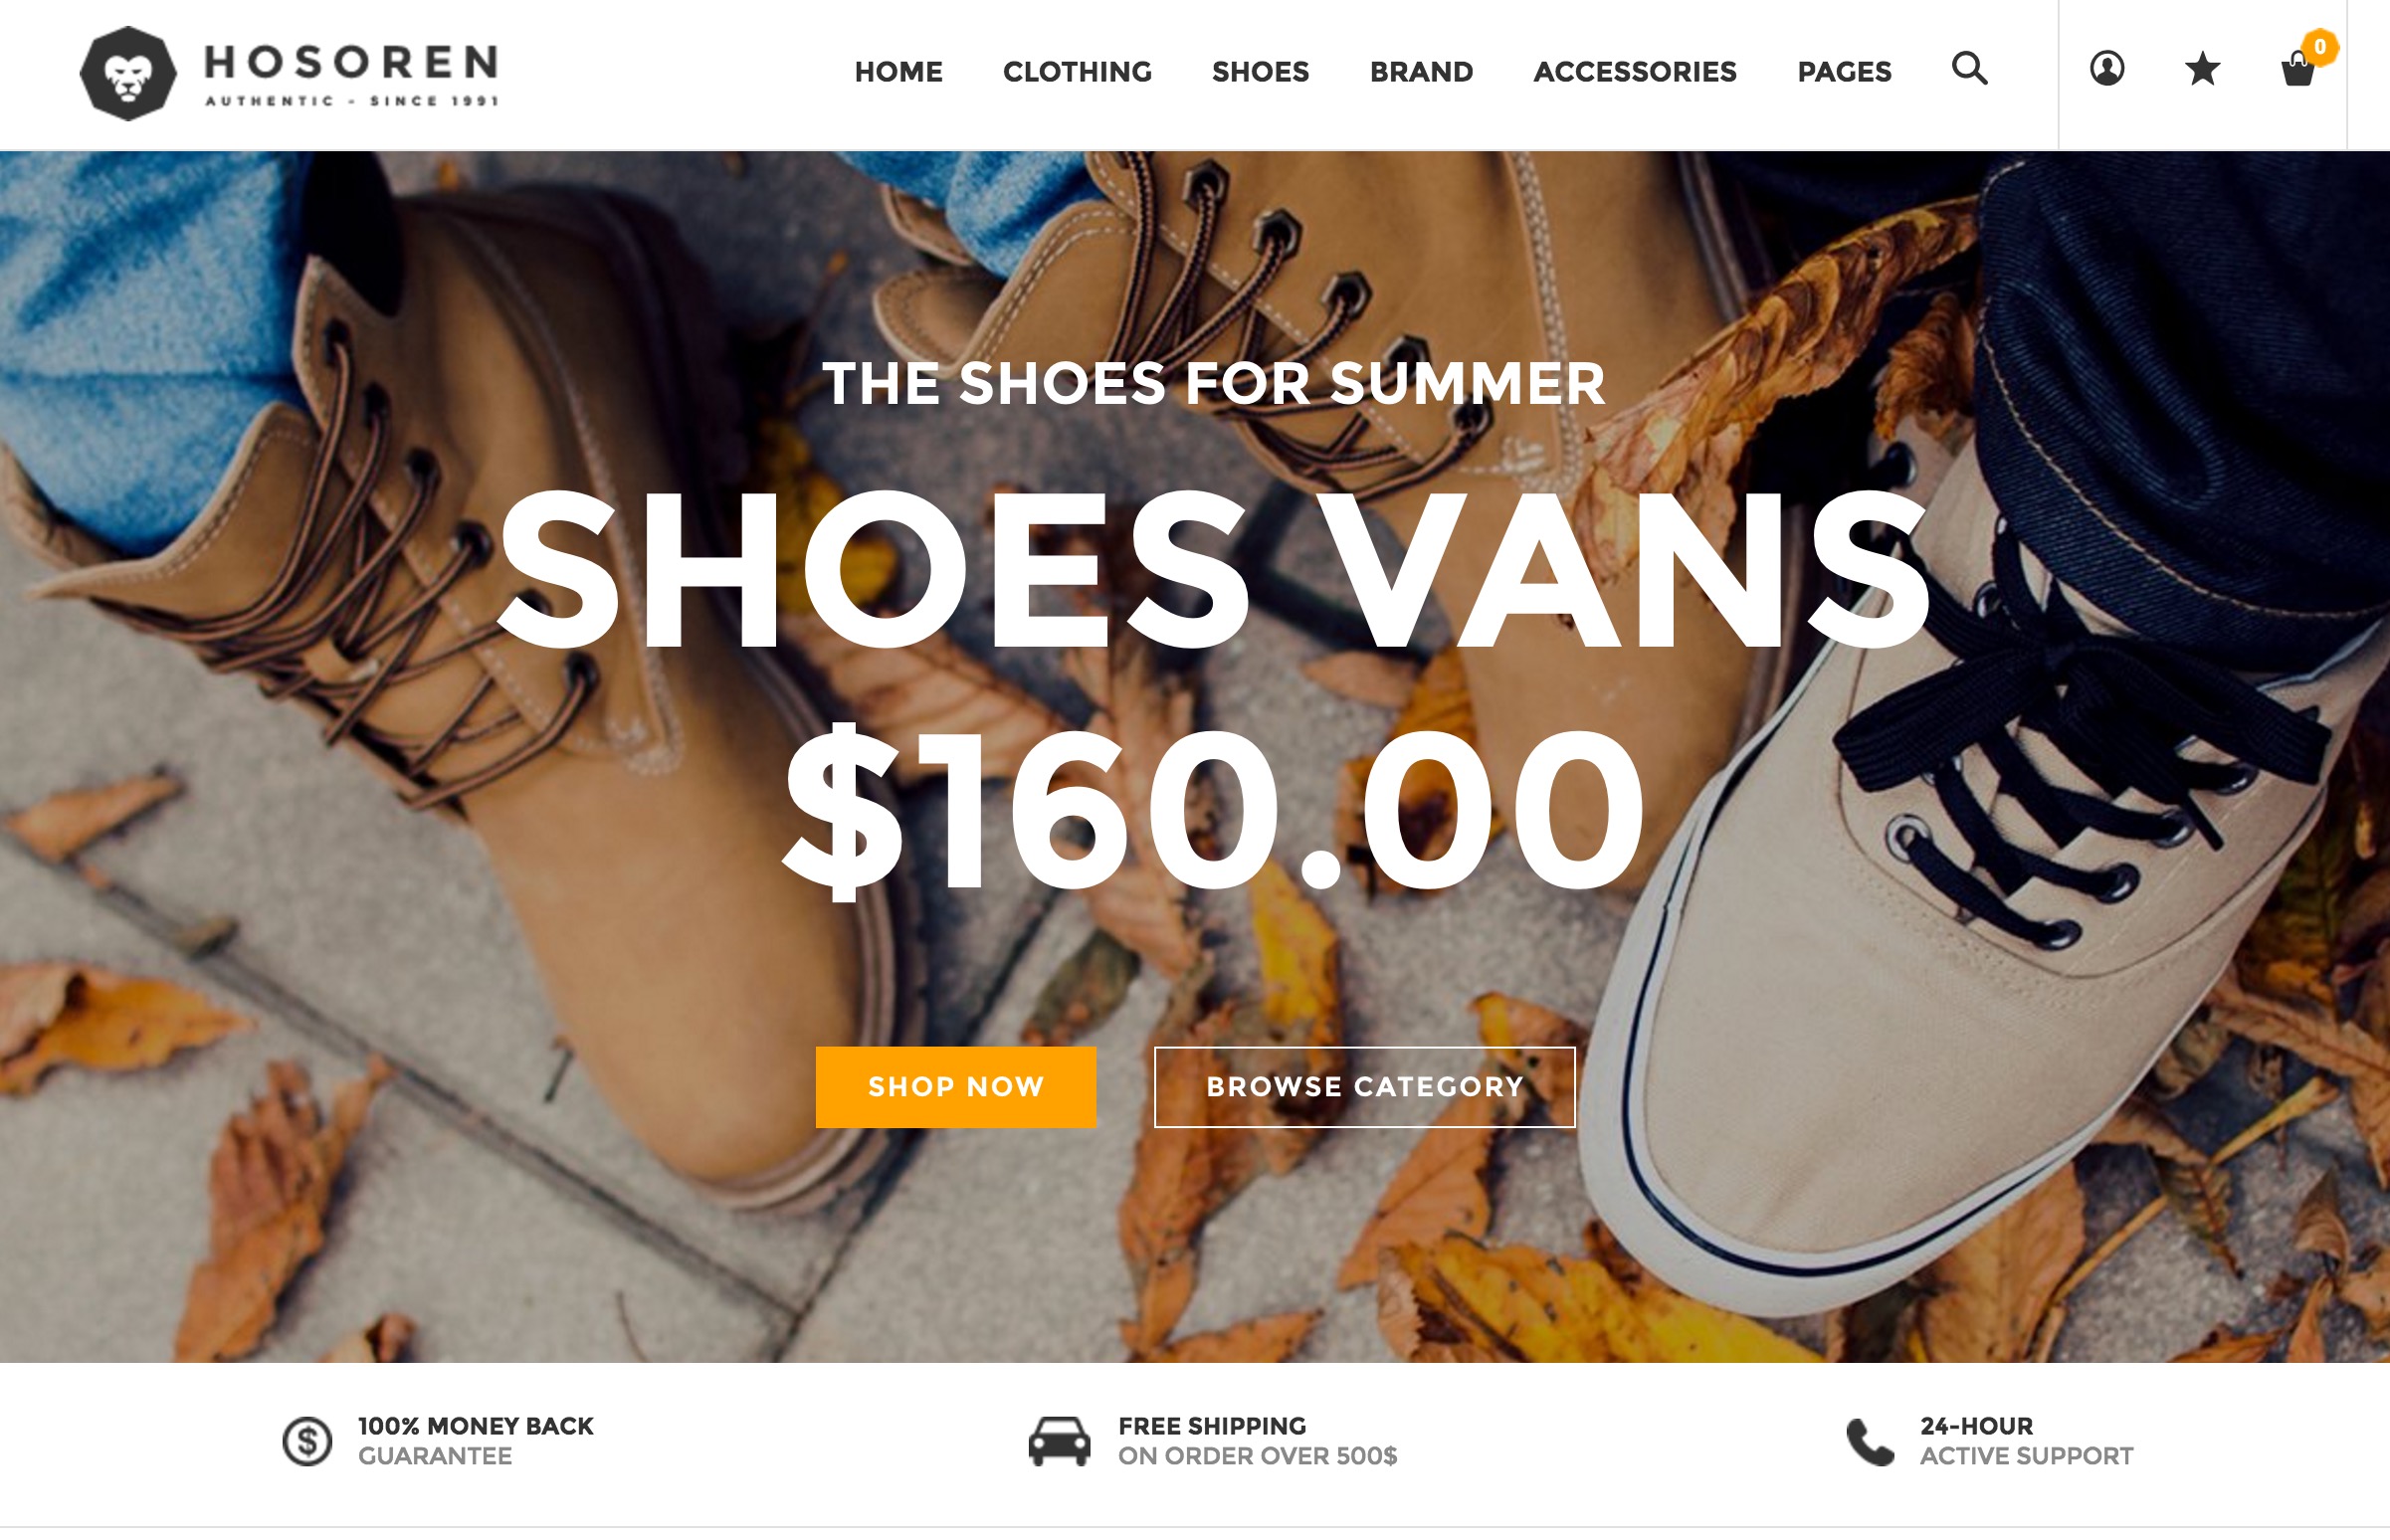Image resolution: width=2390 pixels, height=1540 pixels.
Task: Click the Hosoren lion logo
Action: [x=128, y=74]
